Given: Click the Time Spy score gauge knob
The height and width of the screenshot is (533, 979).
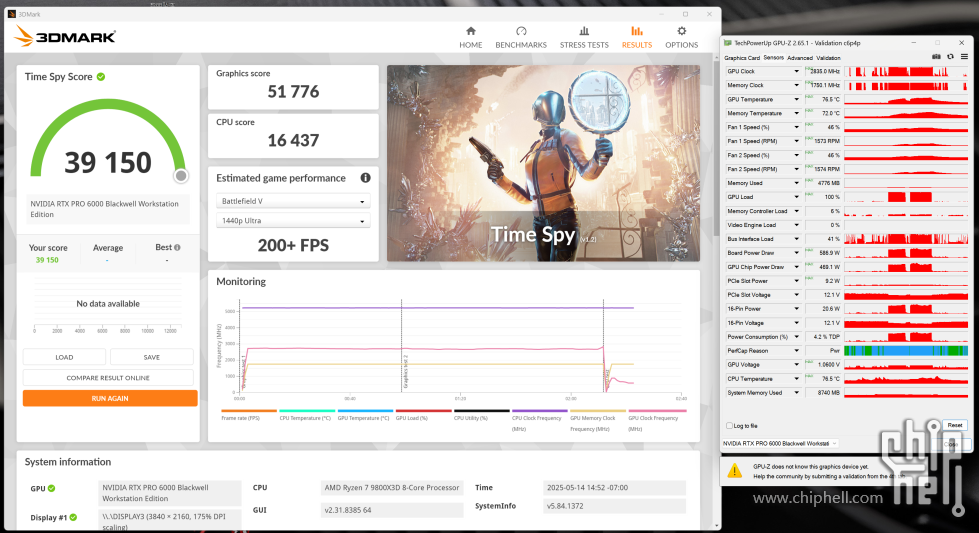Looking at the screenshot, I should (181, 176).
